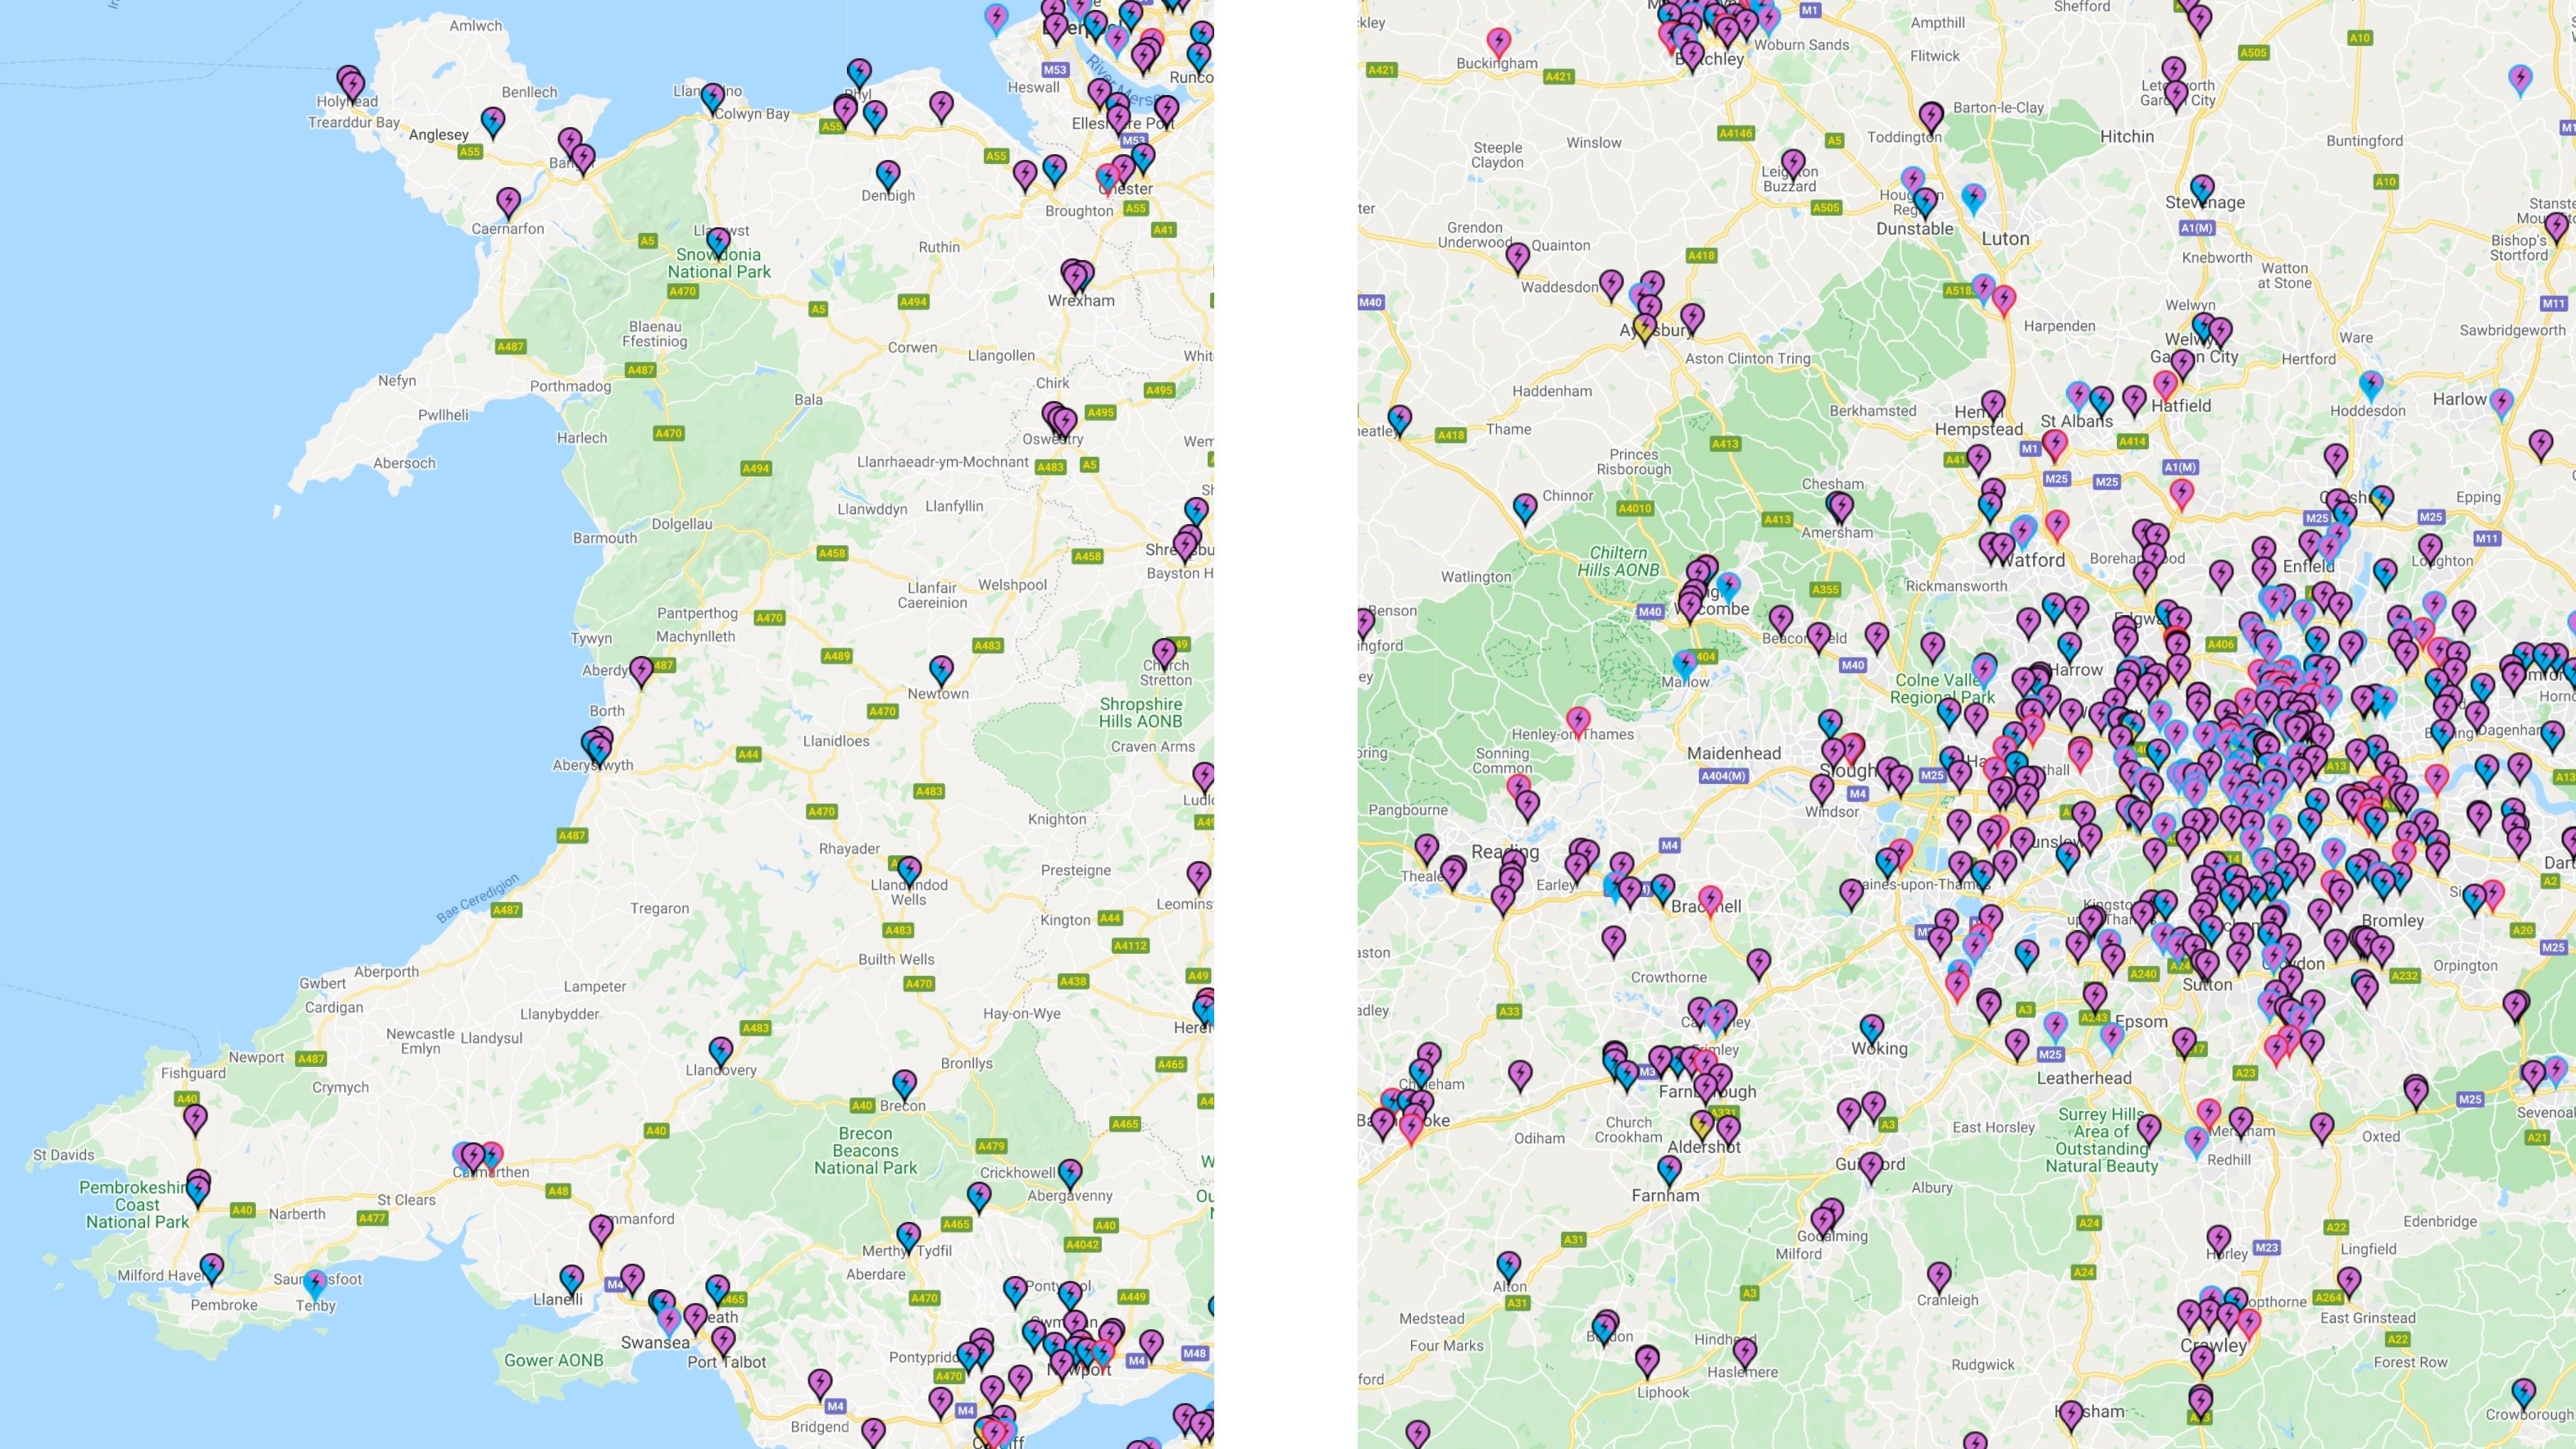The image size is (2576, 1449).
Task: Select the 'Hitchin' town label
Action: pos(2126,136)
